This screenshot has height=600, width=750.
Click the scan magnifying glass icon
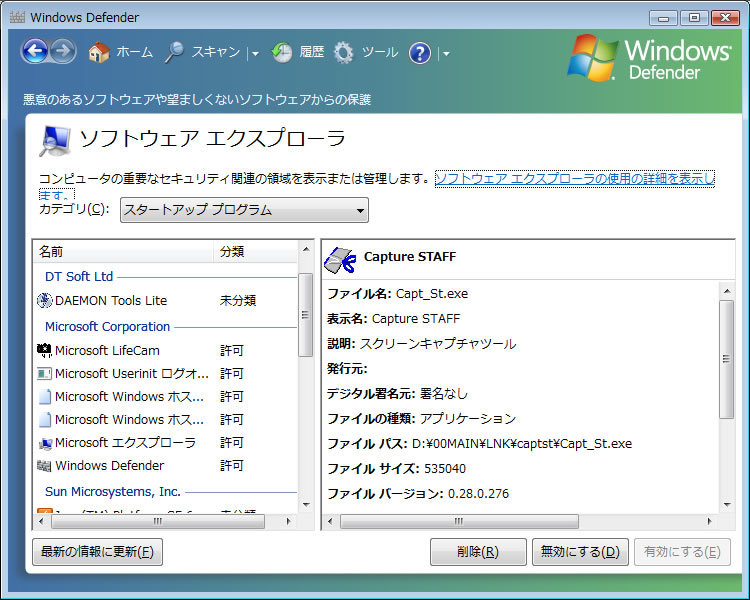point(174,52)
